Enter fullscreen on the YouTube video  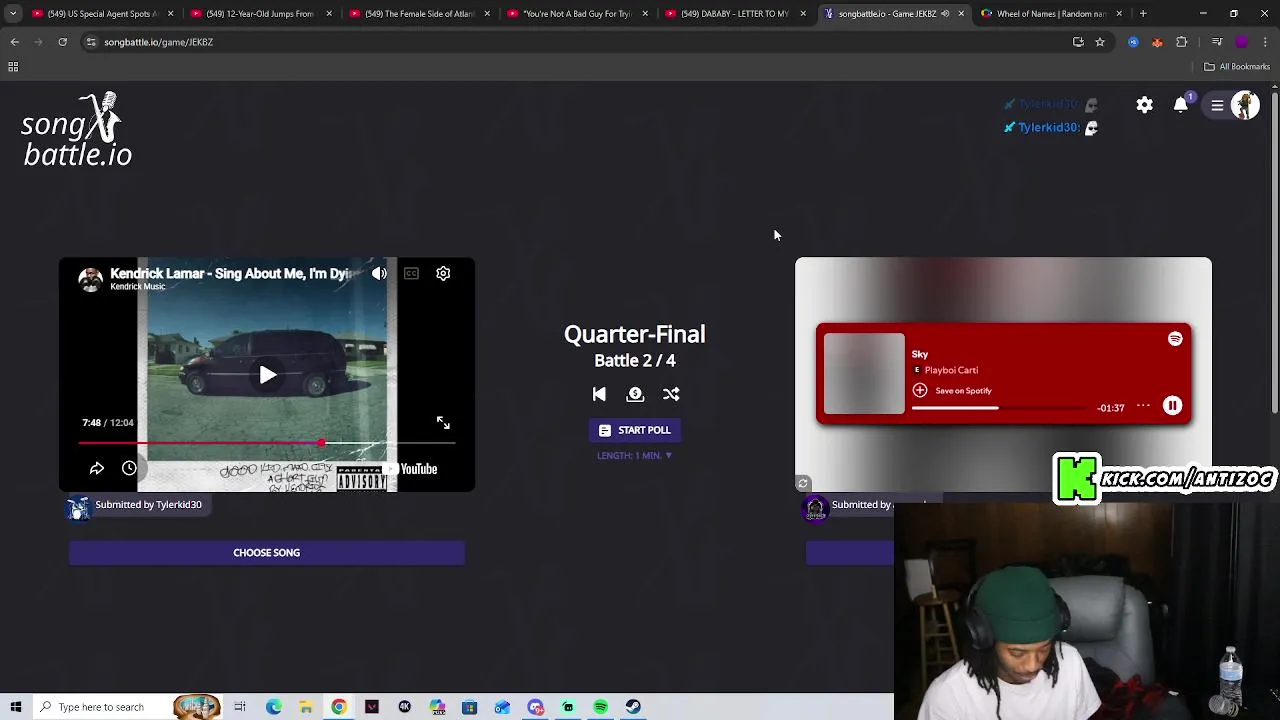[x=443, y=423]
